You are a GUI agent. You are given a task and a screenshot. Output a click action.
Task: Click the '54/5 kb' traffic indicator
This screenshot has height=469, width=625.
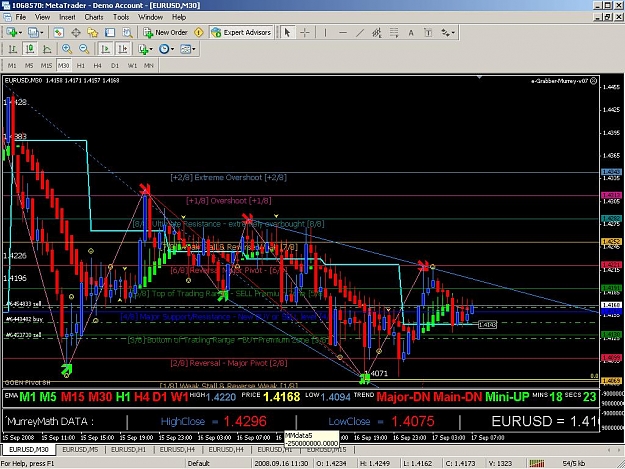[x=574, y=463]
